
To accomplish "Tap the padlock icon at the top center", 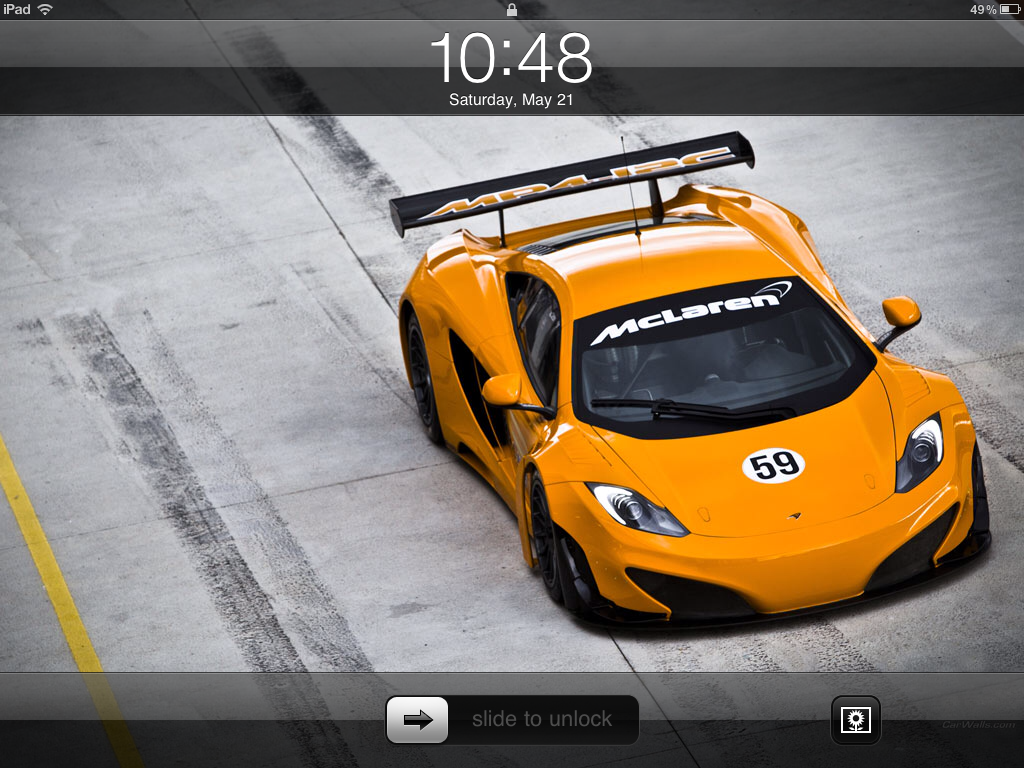I will [x=512, y=9].
